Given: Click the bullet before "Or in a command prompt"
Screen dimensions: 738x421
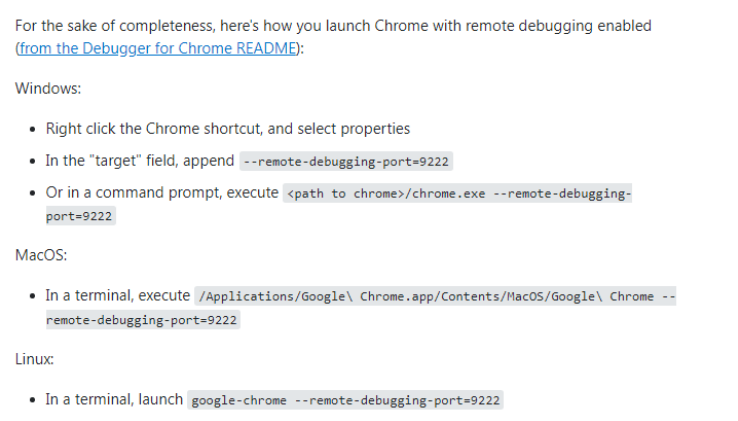Looking at the screenshot, I should coord(34,193).
